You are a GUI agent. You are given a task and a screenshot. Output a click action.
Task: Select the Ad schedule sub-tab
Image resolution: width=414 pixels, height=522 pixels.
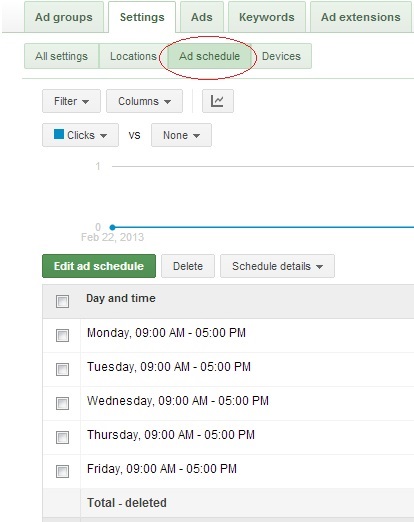[209, 56]
